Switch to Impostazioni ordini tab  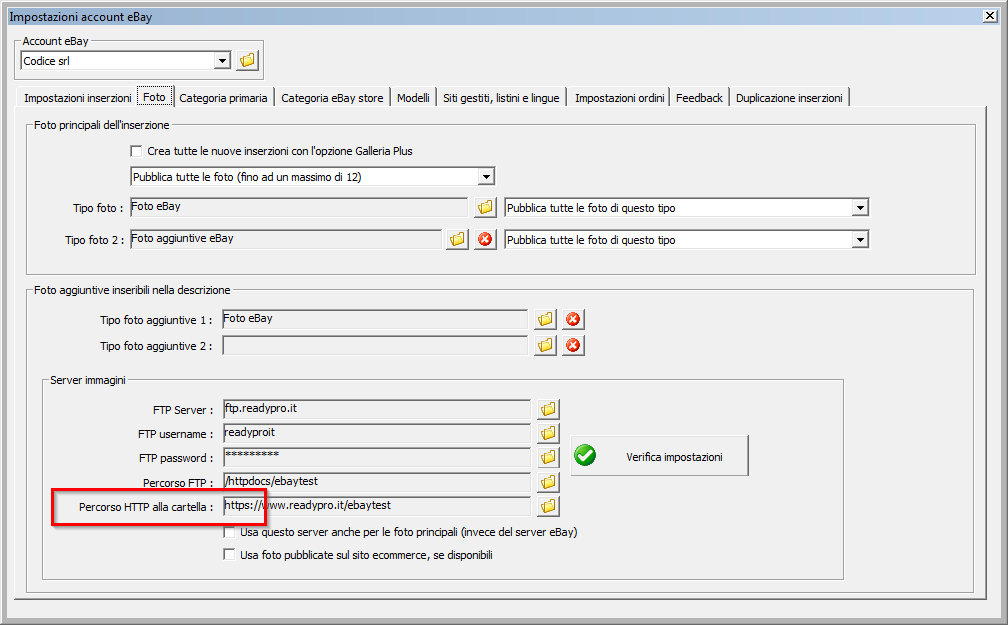619,98
